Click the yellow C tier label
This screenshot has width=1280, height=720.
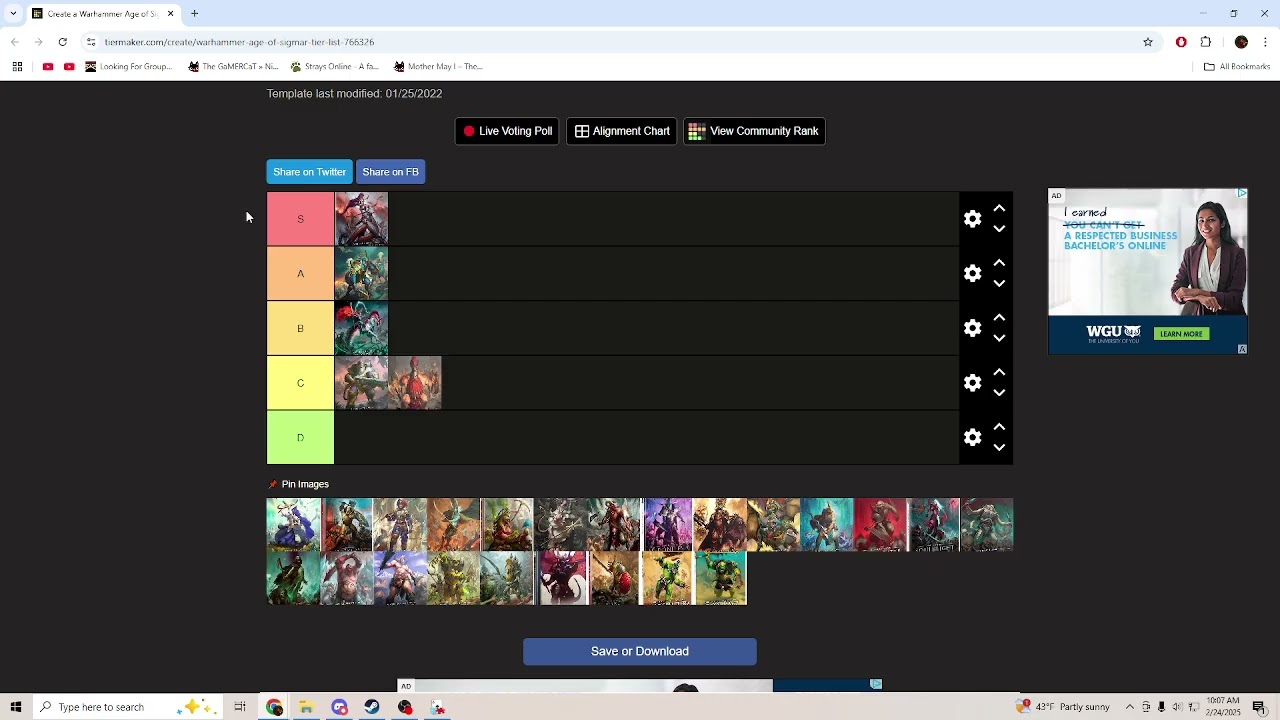pos(300,383)
